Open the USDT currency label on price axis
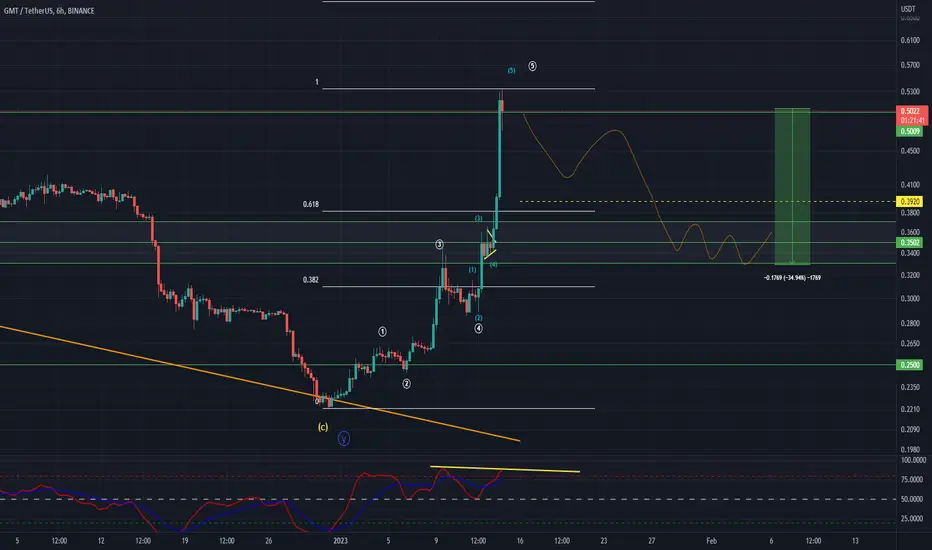Image resolution: width=932 pixels, height=550 pixels. 908,9
